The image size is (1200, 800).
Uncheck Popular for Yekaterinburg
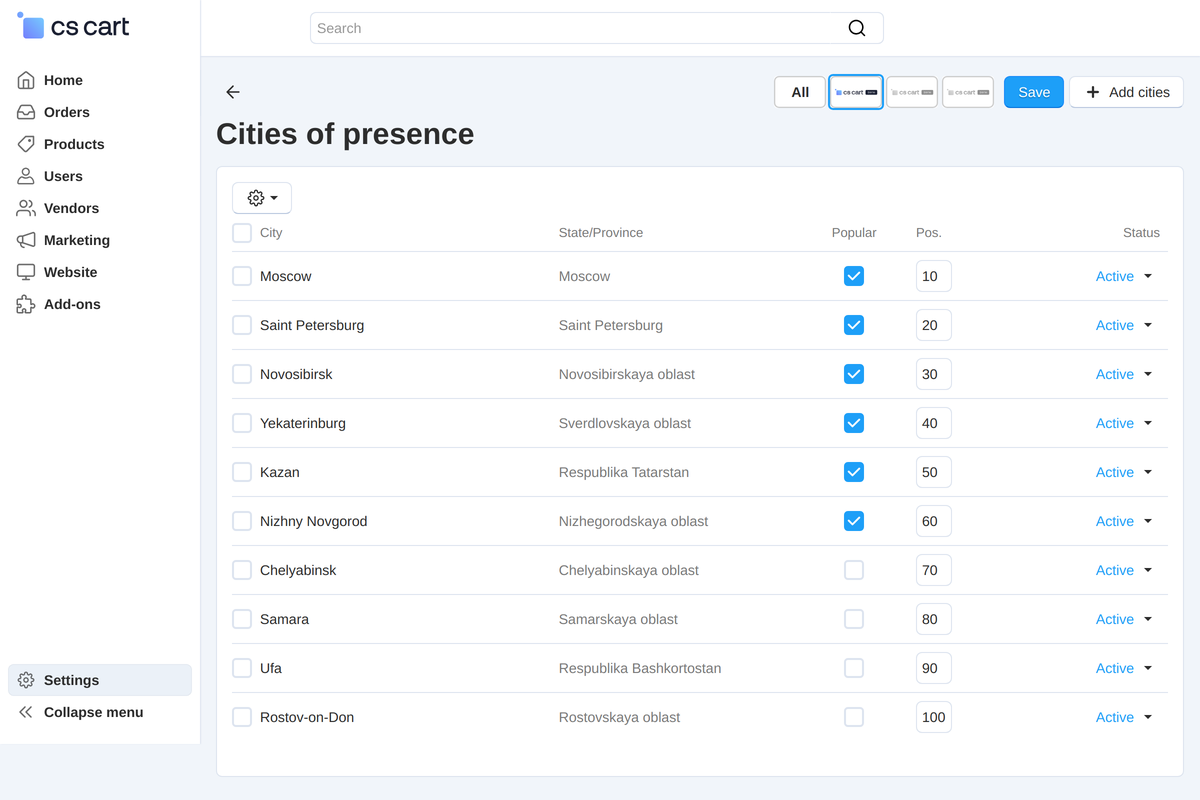tap(854, 423)
